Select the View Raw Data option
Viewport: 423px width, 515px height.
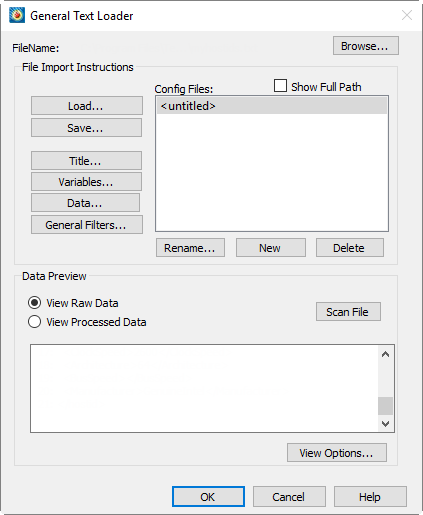point(35,303)
